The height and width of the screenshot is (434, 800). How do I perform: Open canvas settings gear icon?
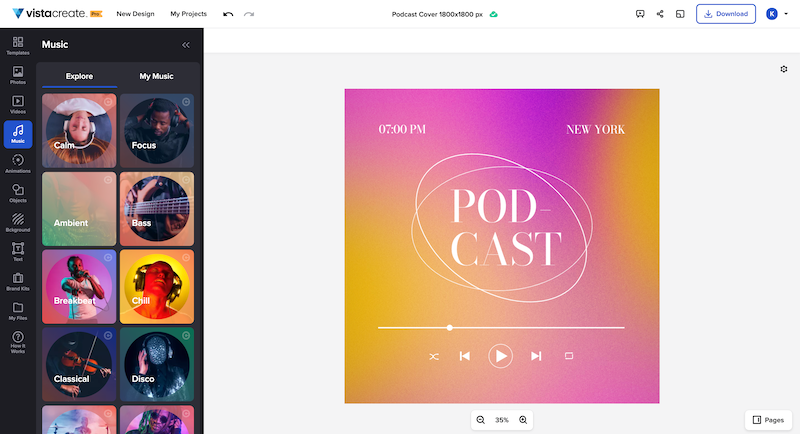[x=784, y=69]
